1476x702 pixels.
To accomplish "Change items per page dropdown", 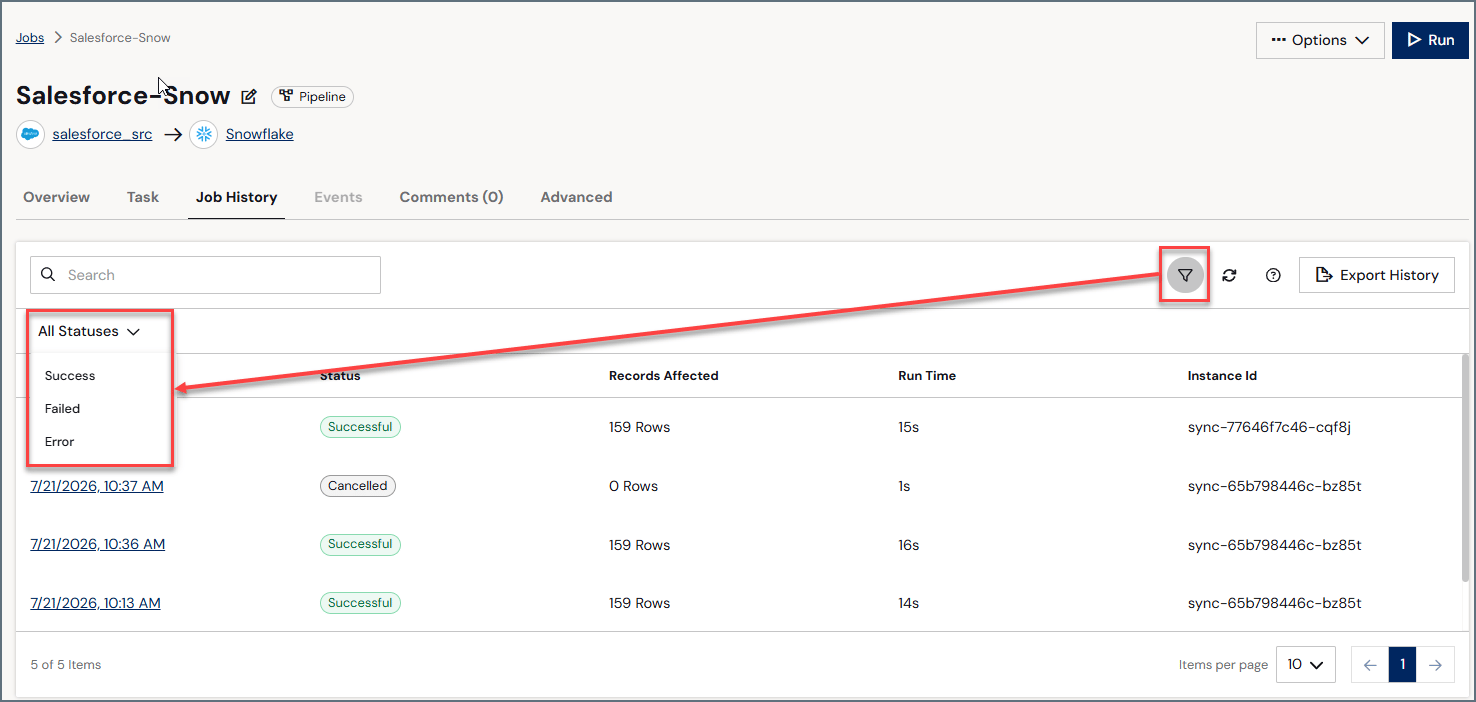I will click(1305, 664).
